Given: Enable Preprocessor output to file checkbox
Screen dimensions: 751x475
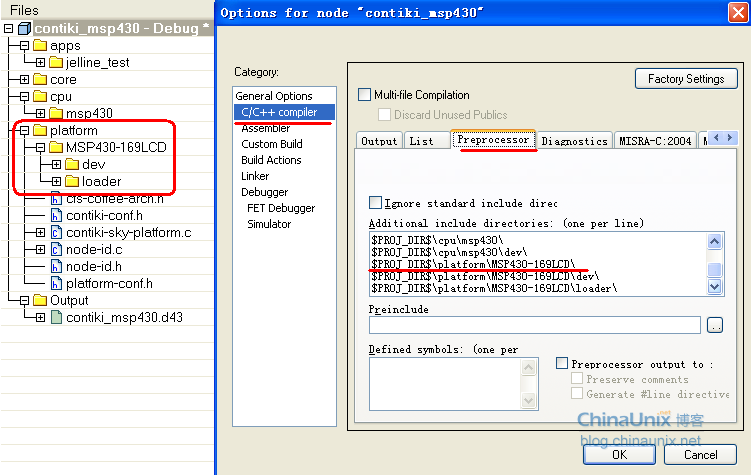Looking at the screenshot, I should pyautogui.click(x=562, y=364).
